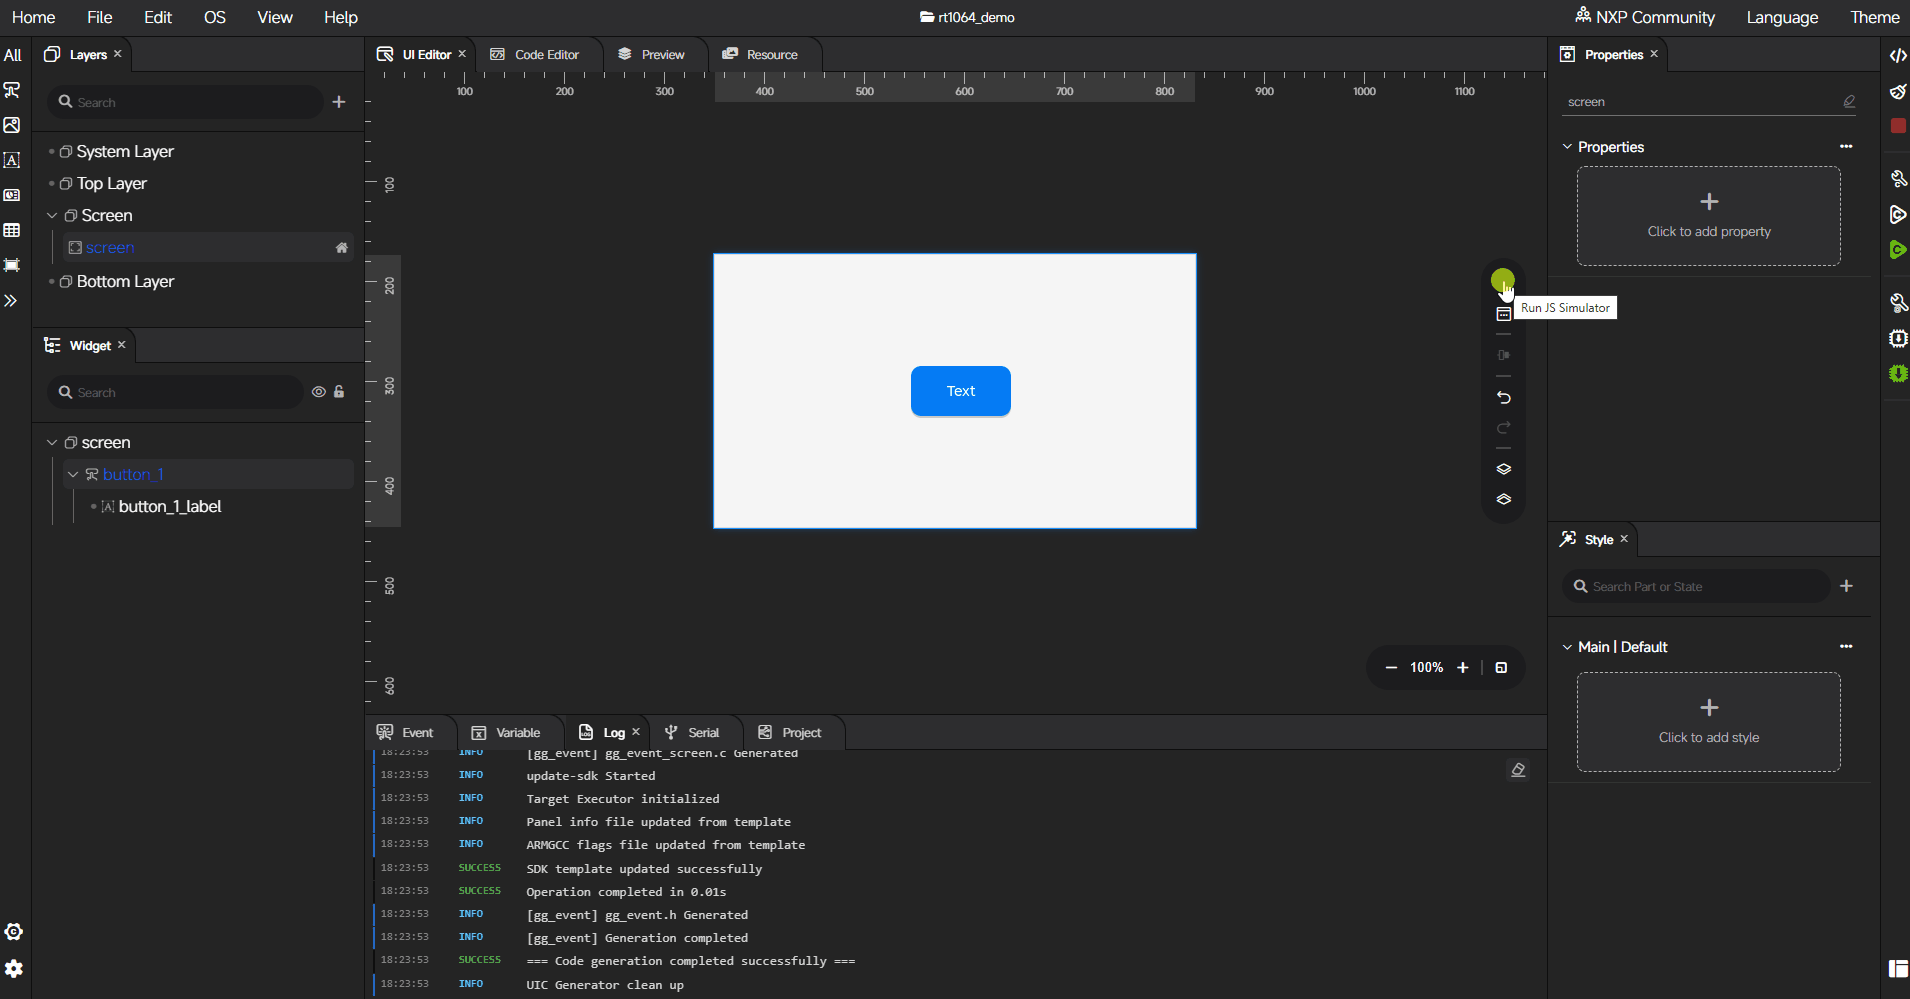Viewport: 1910px width, 999px height.
Task: Collapse the Screen layer group
Action: 52,215
